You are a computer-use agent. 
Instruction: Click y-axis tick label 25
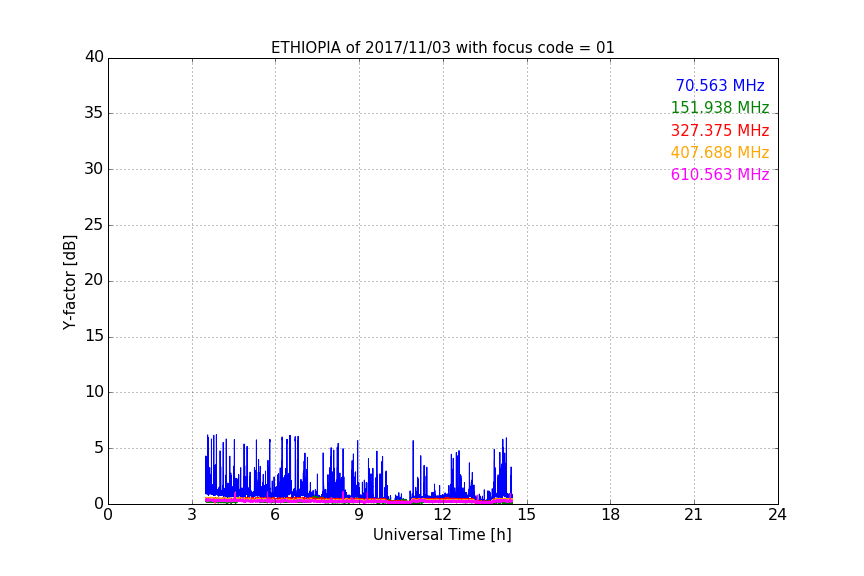[94, 225]
